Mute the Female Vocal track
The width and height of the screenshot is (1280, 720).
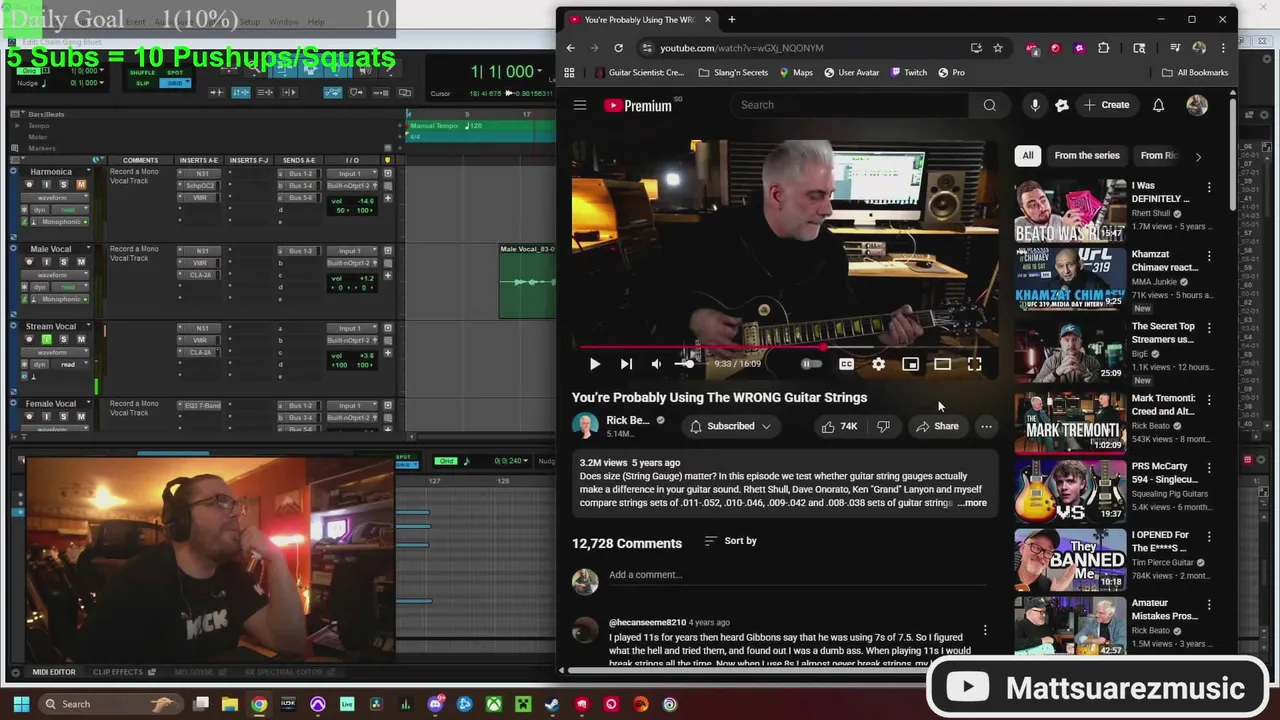coord(81,416)
